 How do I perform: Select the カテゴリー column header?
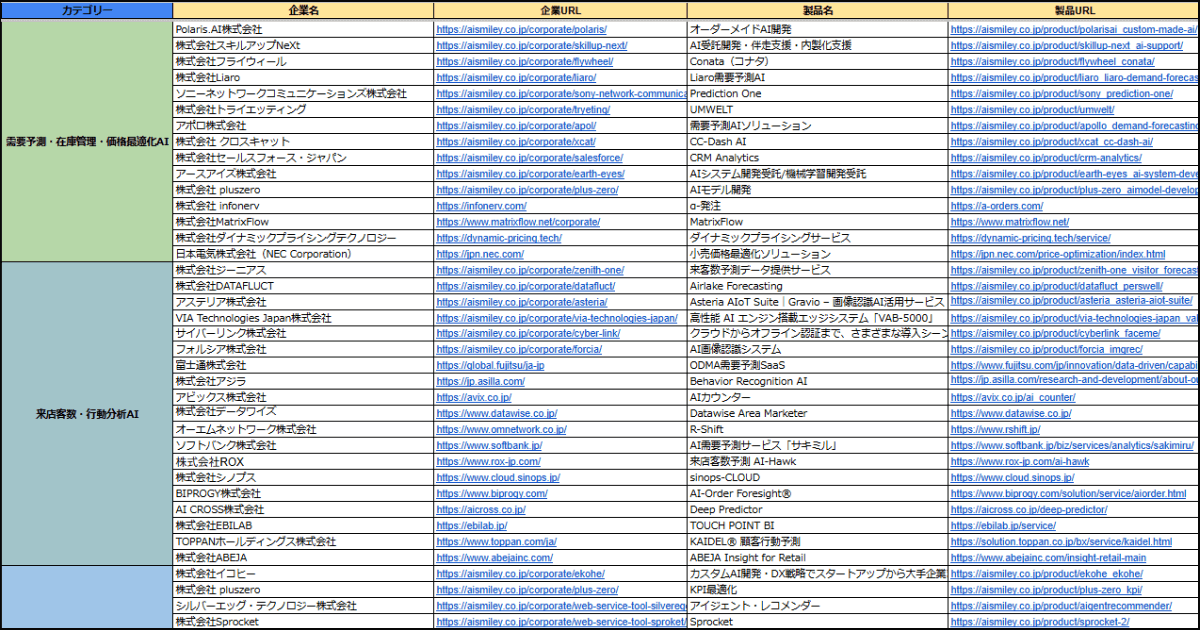[x=87, y=10]
